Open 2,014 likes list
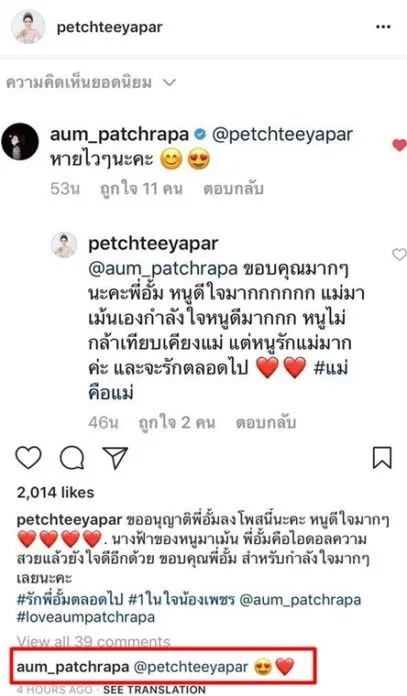Image resolution: width=407 pixels, height=696 pixels. [x=55, y=492]
